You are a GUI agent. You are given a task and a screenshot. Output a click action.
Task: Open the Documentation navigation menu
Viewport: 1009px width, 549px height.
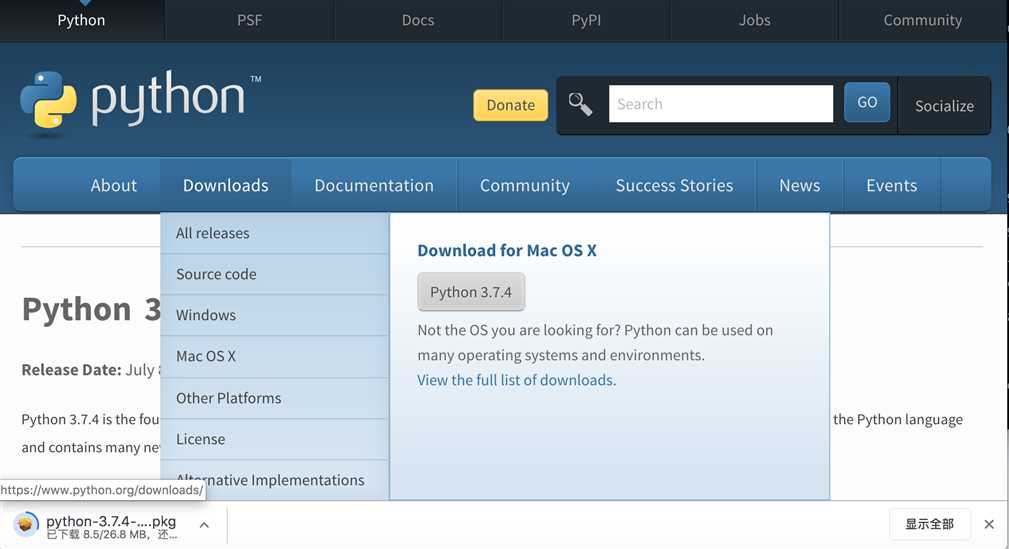[374, 185]
